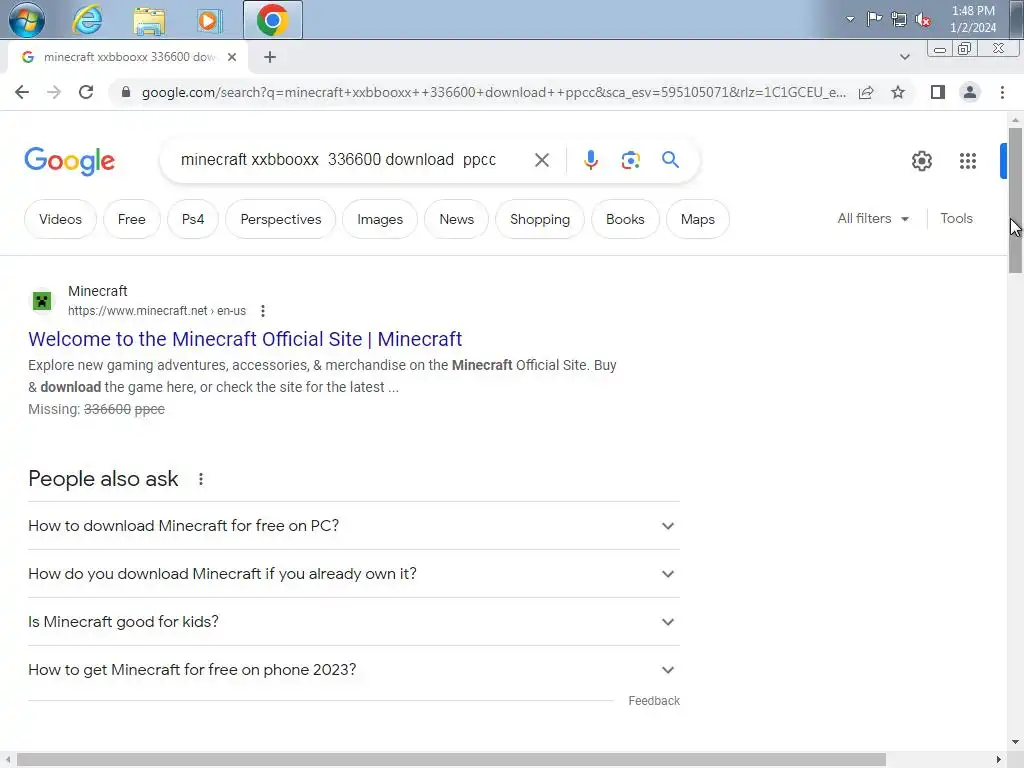
Task: Open Chrome side panel
Action: click(938, 93)
